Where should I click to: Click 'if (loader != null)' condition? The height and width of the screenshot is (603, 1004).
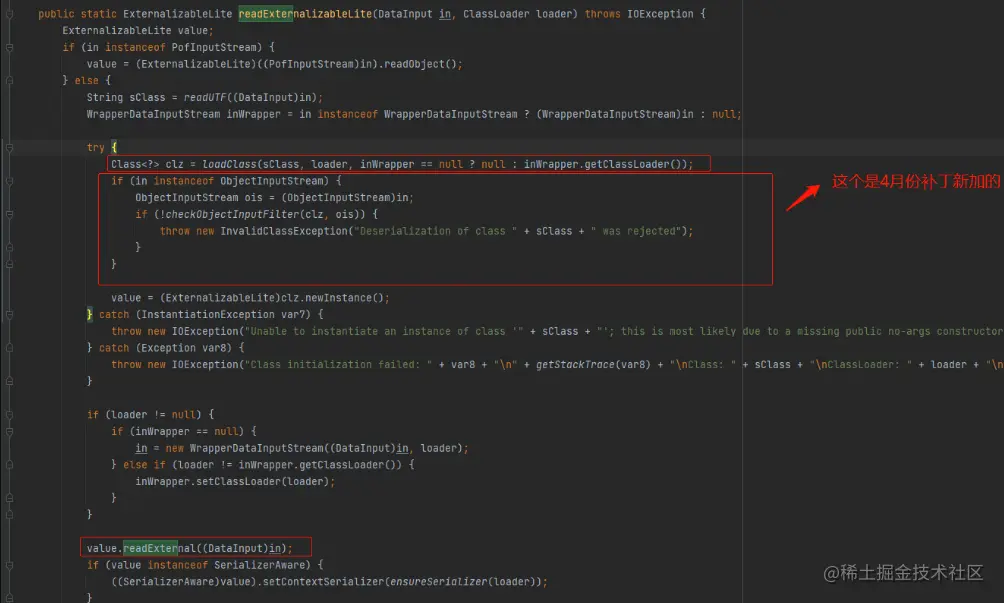click(x=144, y=415)
